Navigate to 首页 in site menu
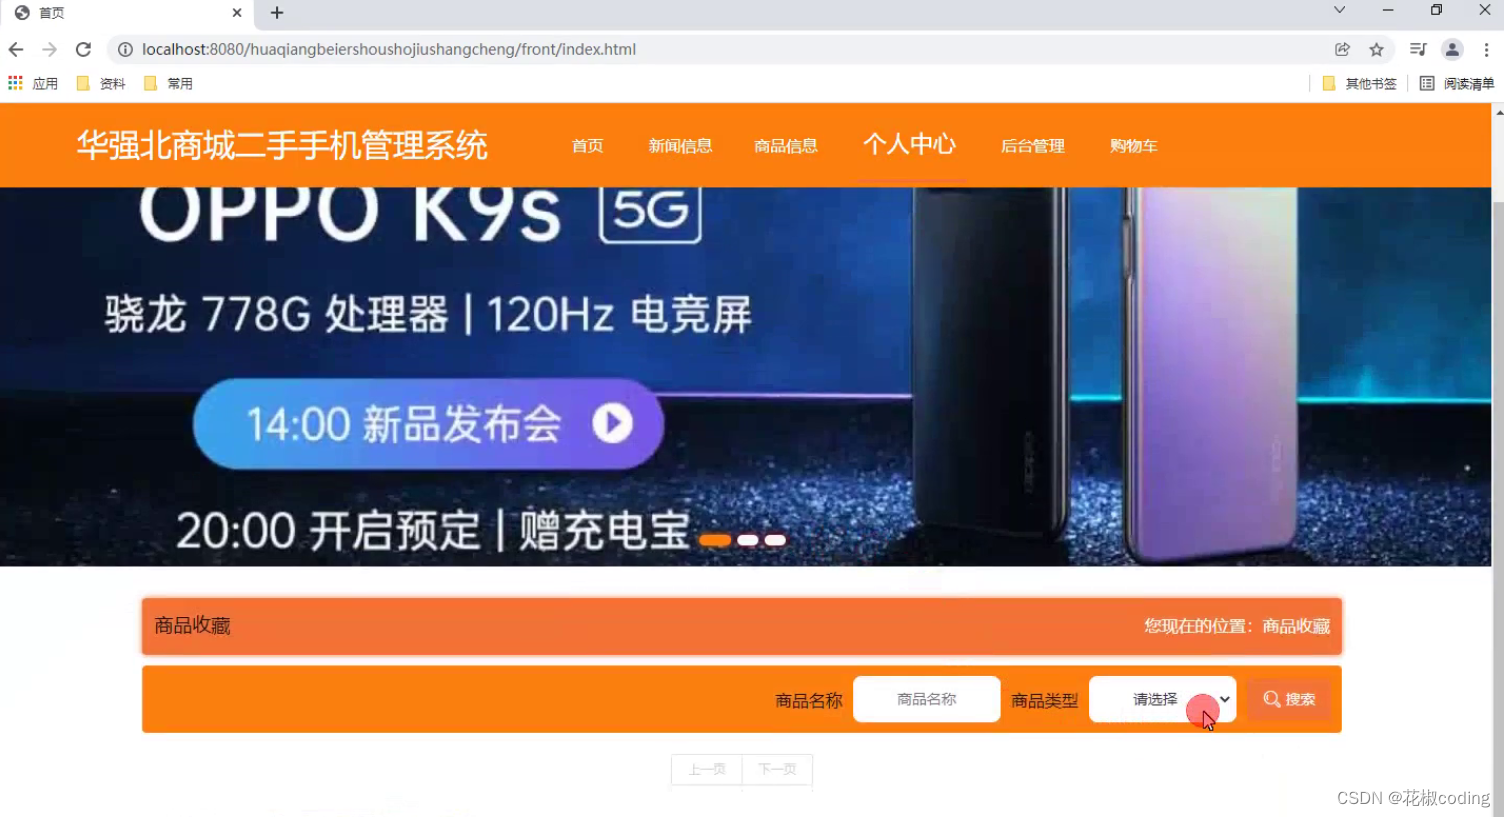This screenshot has width=1505, height=817. coord(588,146)
